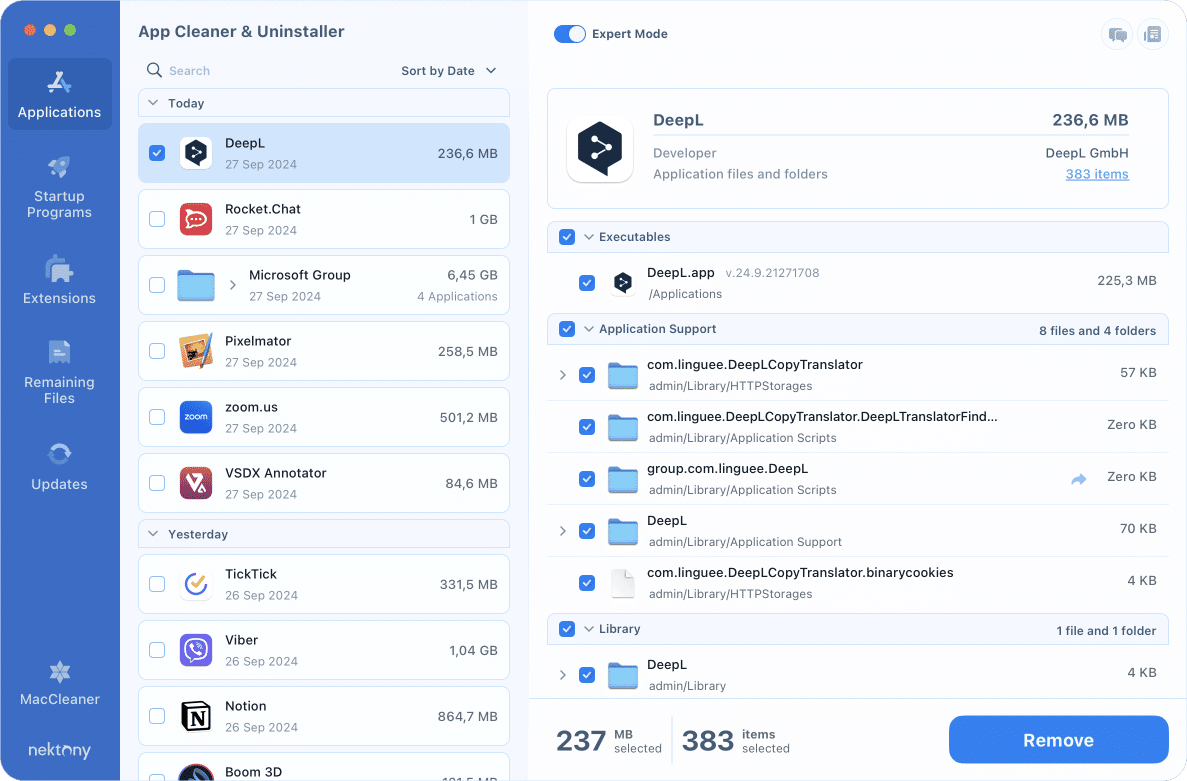Image resolution: width=1187 pixels, height=781 pixels.
Task: Click the zoom.us app icon
Action: coord(196,417)
